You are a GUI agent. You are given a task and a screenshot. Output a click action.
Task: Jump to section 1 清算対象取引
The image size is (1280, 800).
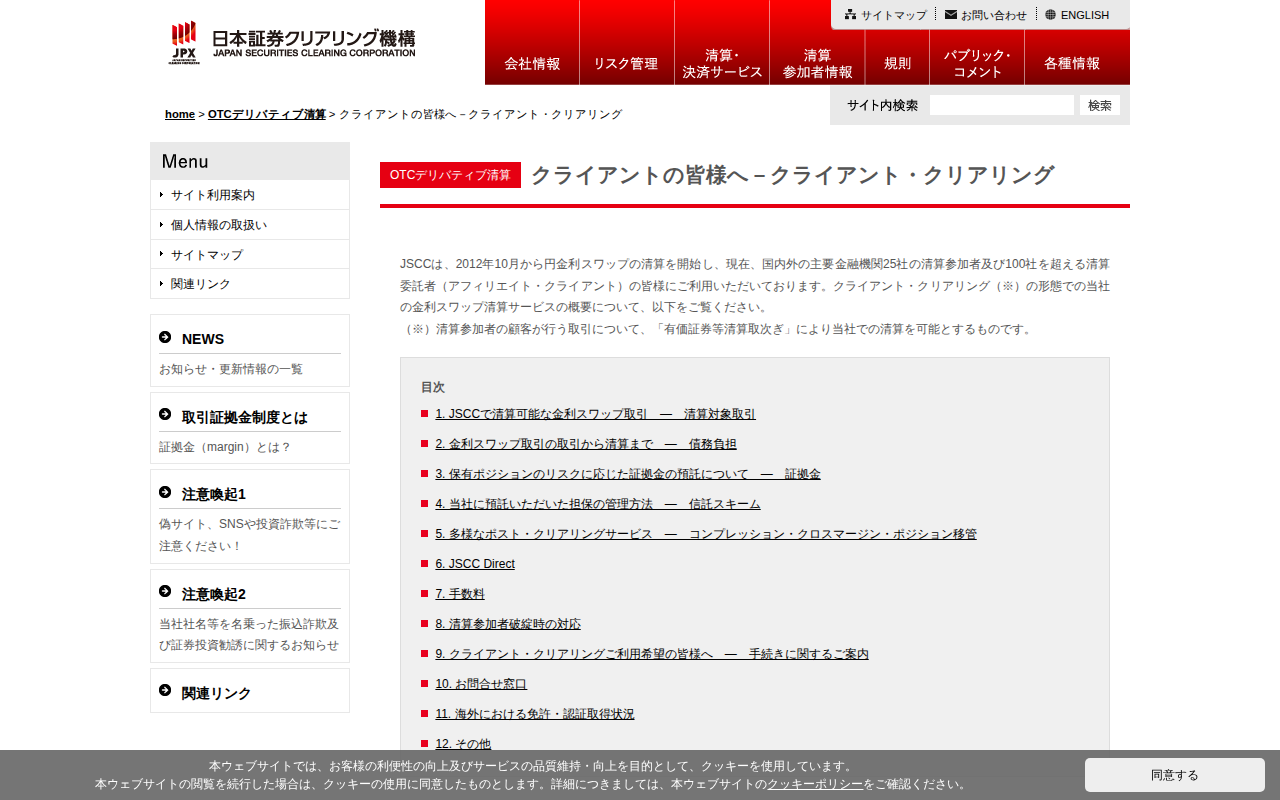tap(596, 414)
